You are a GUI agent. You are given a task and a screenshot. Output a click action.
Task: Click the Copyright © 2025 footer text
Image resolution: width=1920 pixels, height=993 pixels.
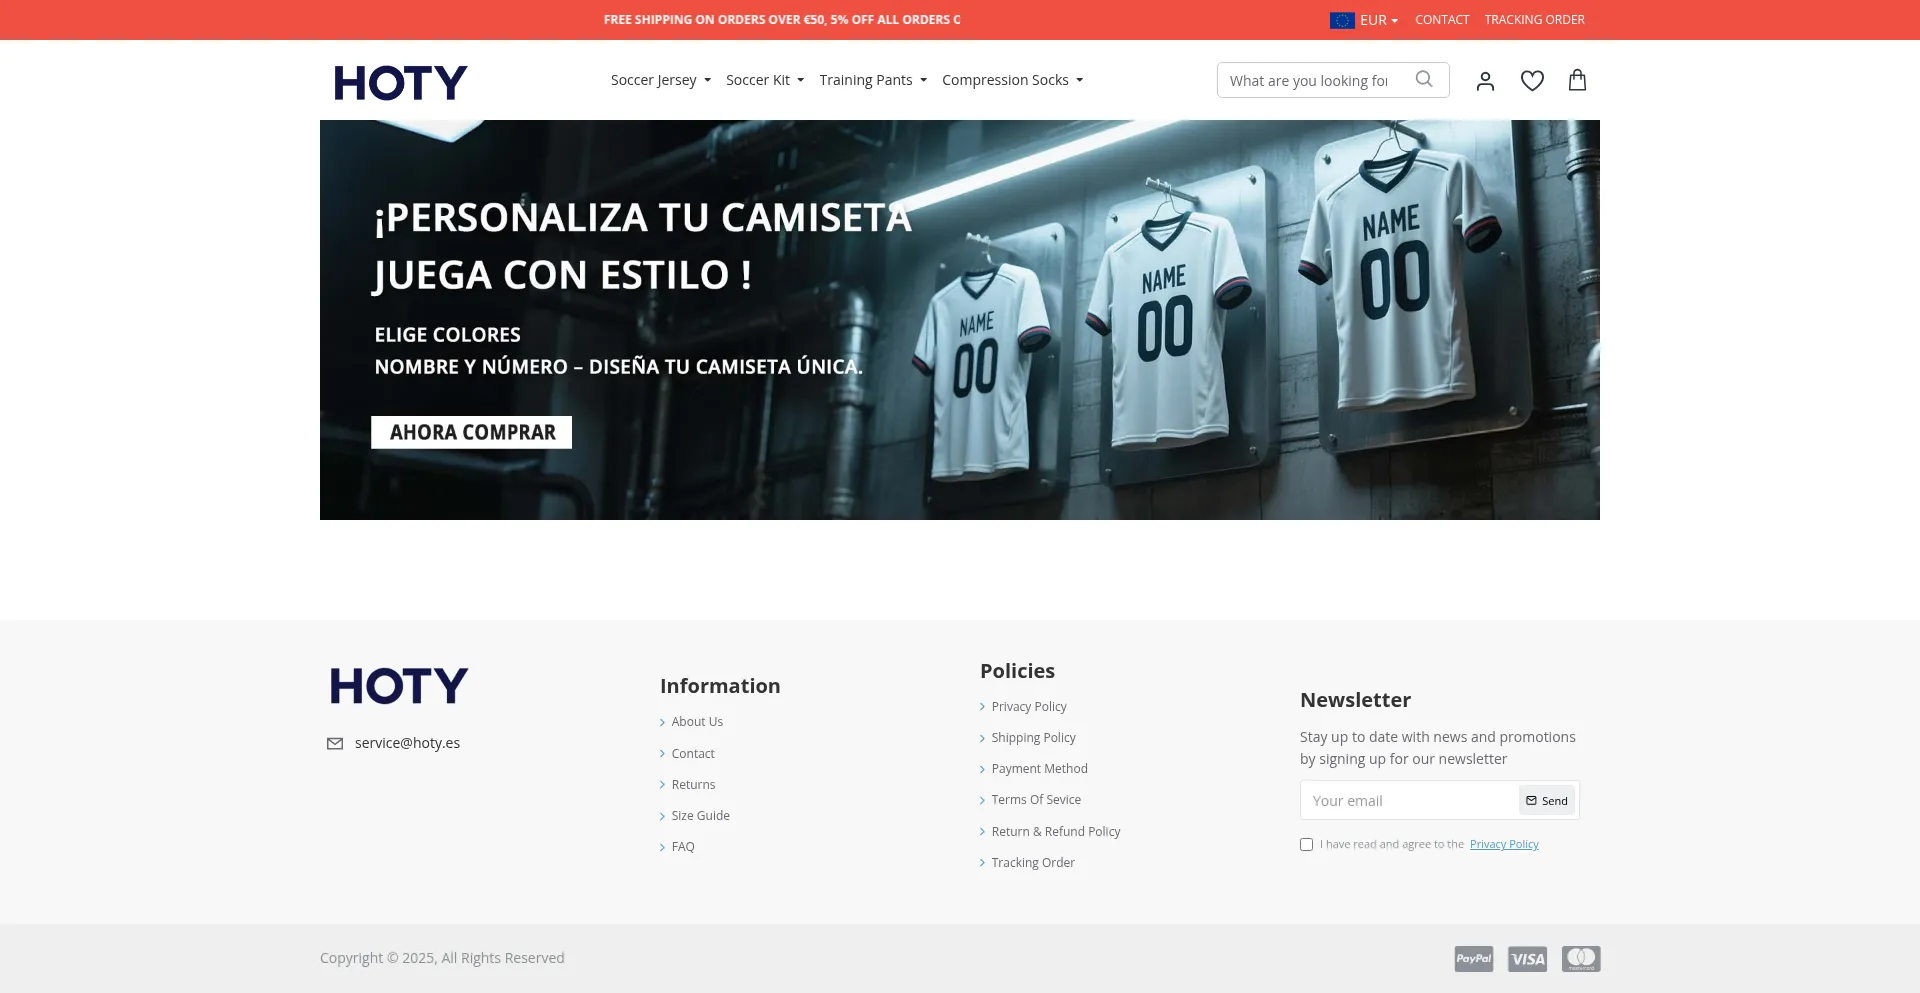coord(442,958)
